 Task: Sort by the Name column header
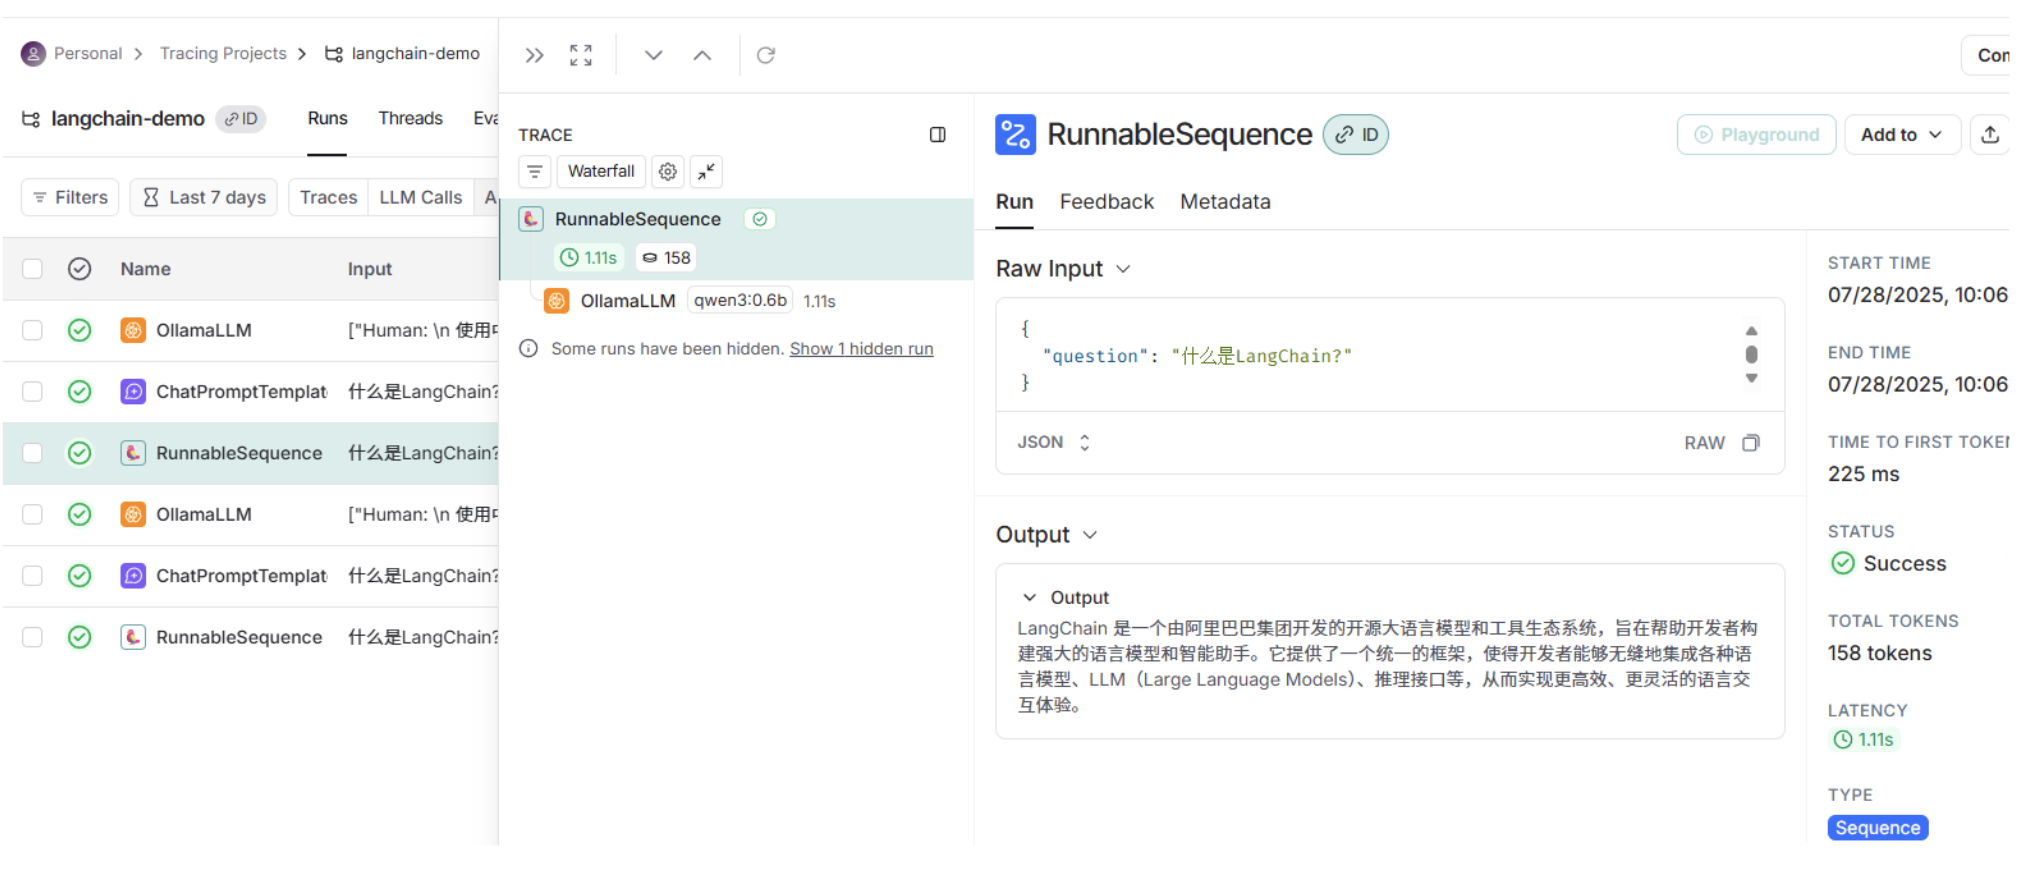point(145,269)
